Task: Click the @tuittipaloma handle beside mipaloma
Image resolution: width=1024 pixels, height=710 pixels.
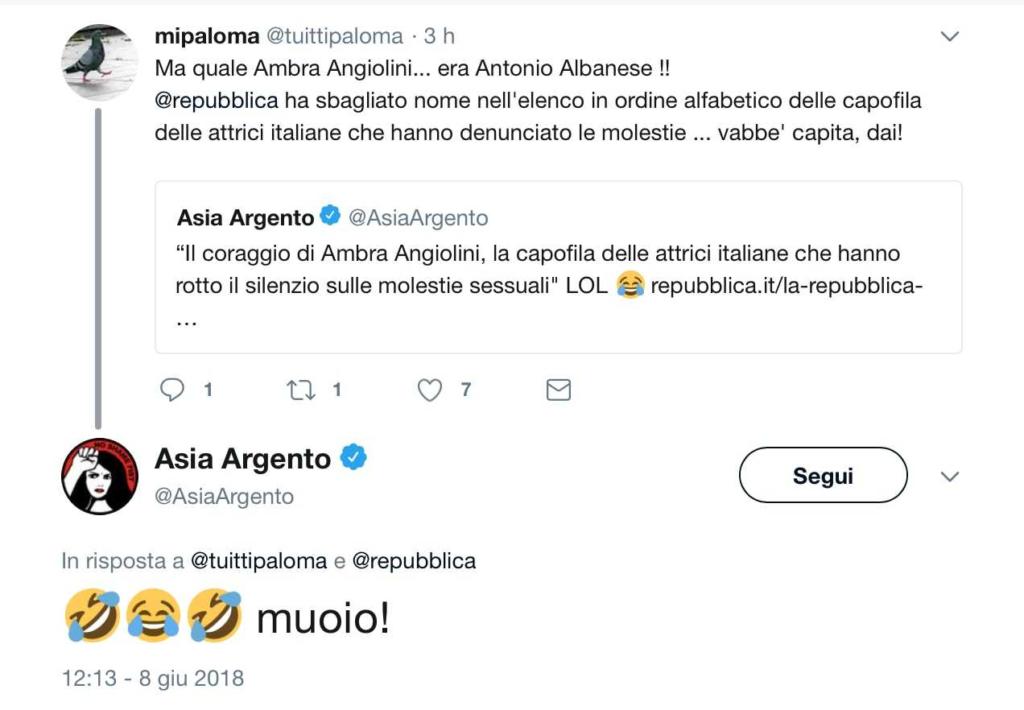Action: [x=333, y=37]
